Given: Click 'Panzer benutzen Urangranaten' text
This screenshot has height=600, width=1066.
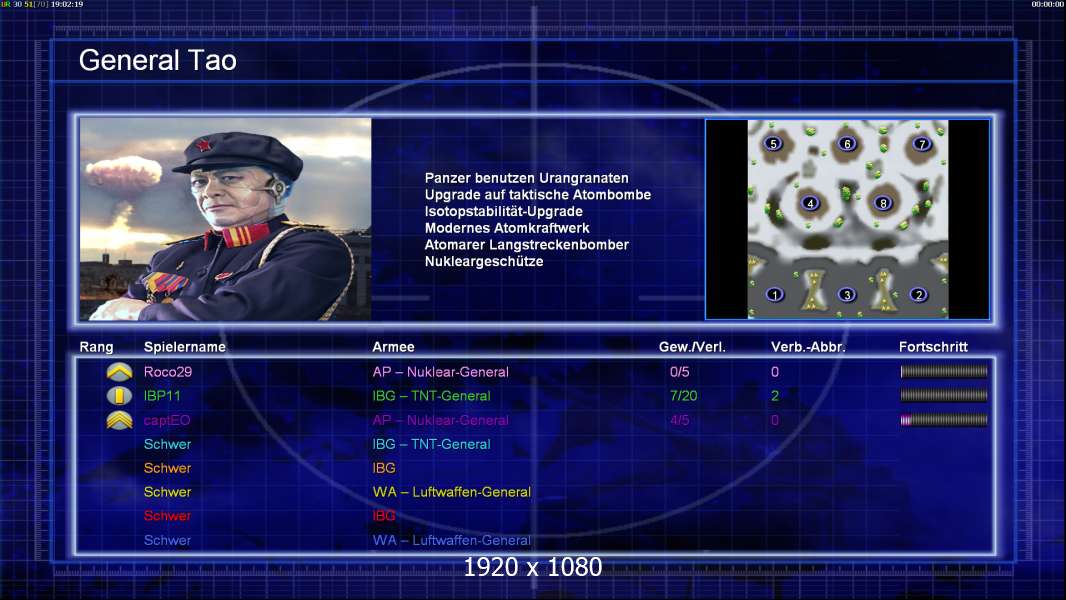Looking at the screenshot, I should point(526,178).
